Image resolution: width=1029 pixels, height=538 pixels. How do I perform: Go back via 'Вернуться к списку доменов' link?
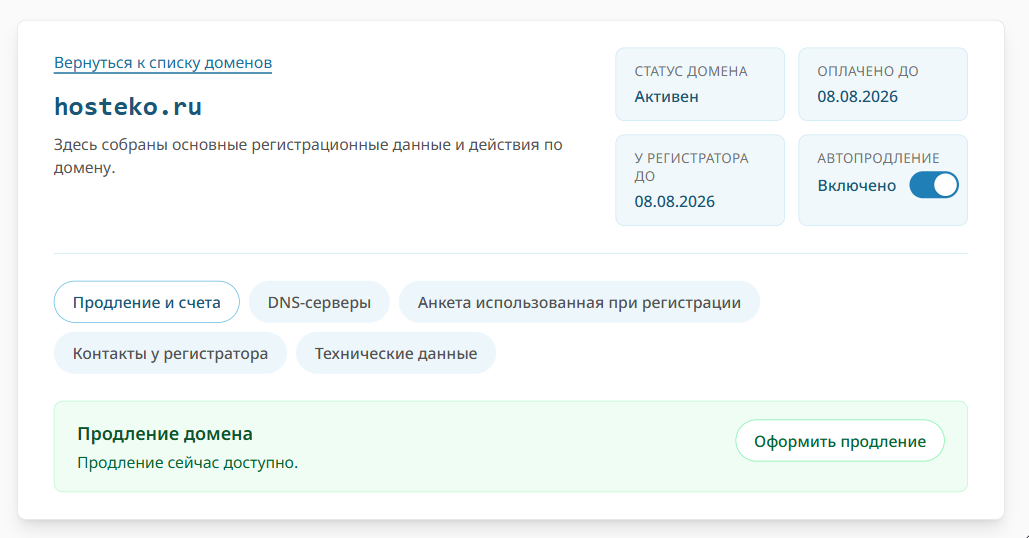tap(163, 63)
